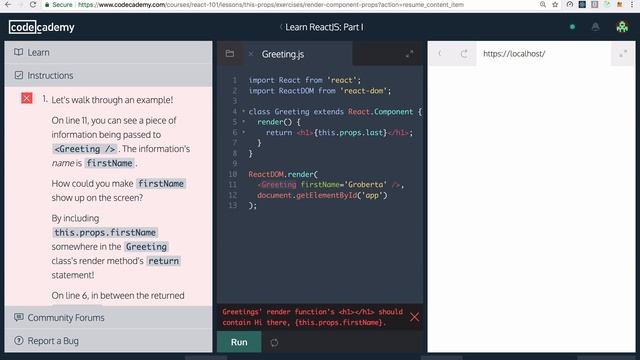Click browser back arrow
Image resolution: width=640 pixels, height=360 pixels.
(x=8, y=4)
